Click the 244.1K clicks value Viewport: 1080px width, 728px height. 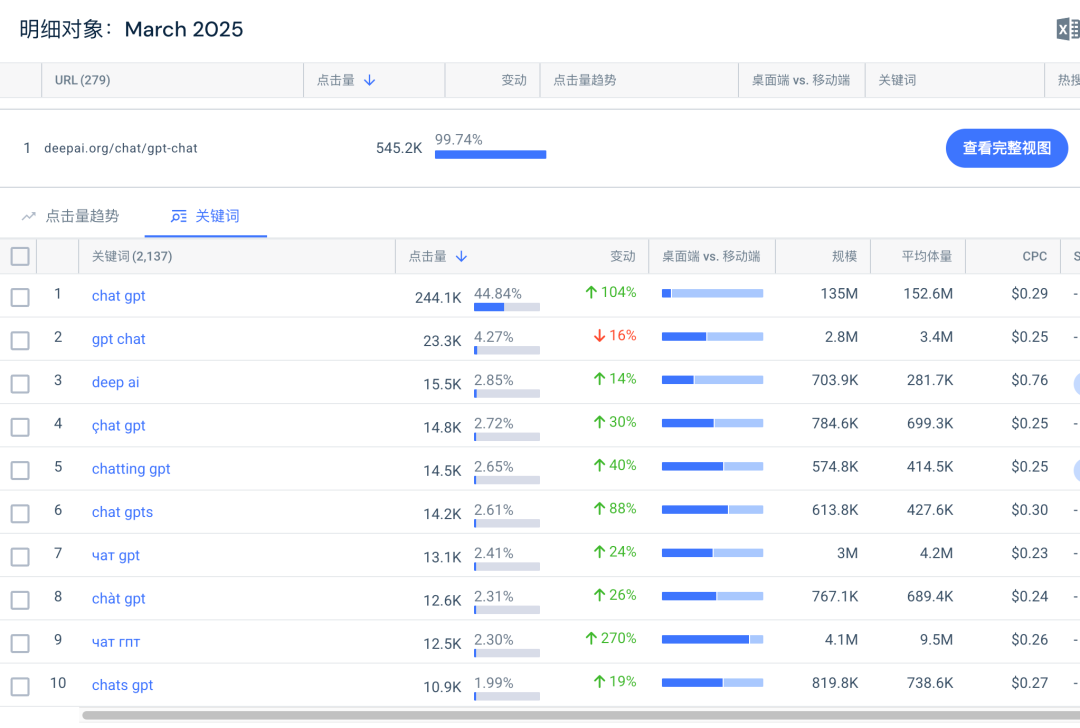coord(438,298)
